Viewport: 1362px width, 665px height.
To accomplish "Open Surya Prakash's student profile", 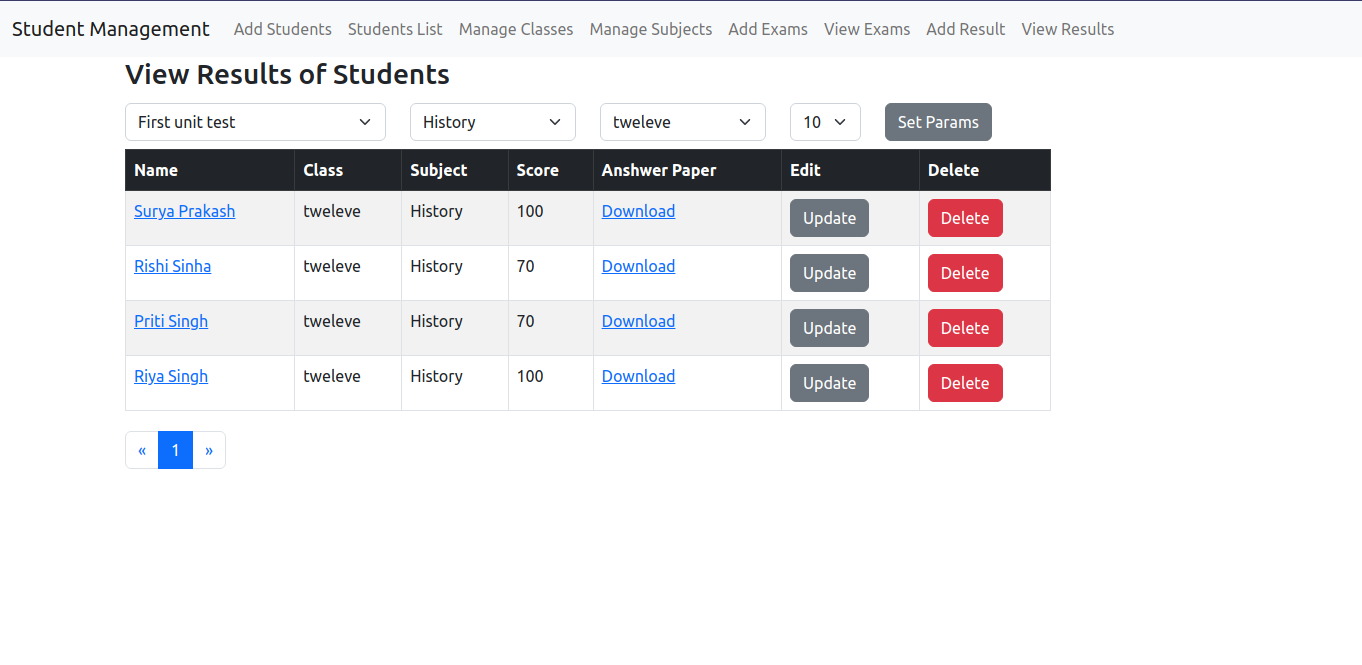I will 184,211.
